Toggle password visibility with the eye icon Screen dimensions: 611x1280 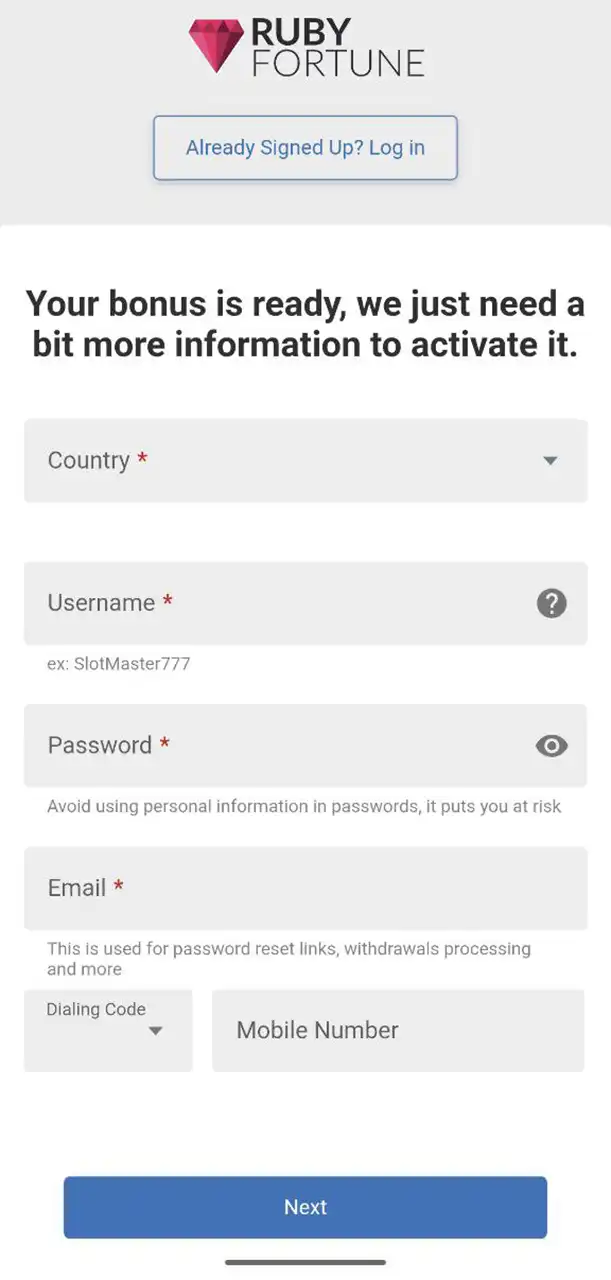[x=552, y=746]
